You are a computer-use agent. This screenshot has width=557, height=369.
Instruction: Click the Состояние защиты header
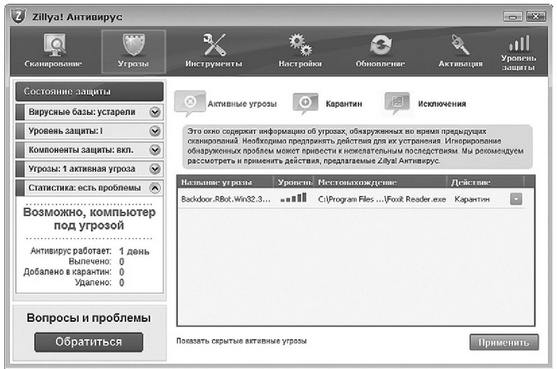click(90, 92)
